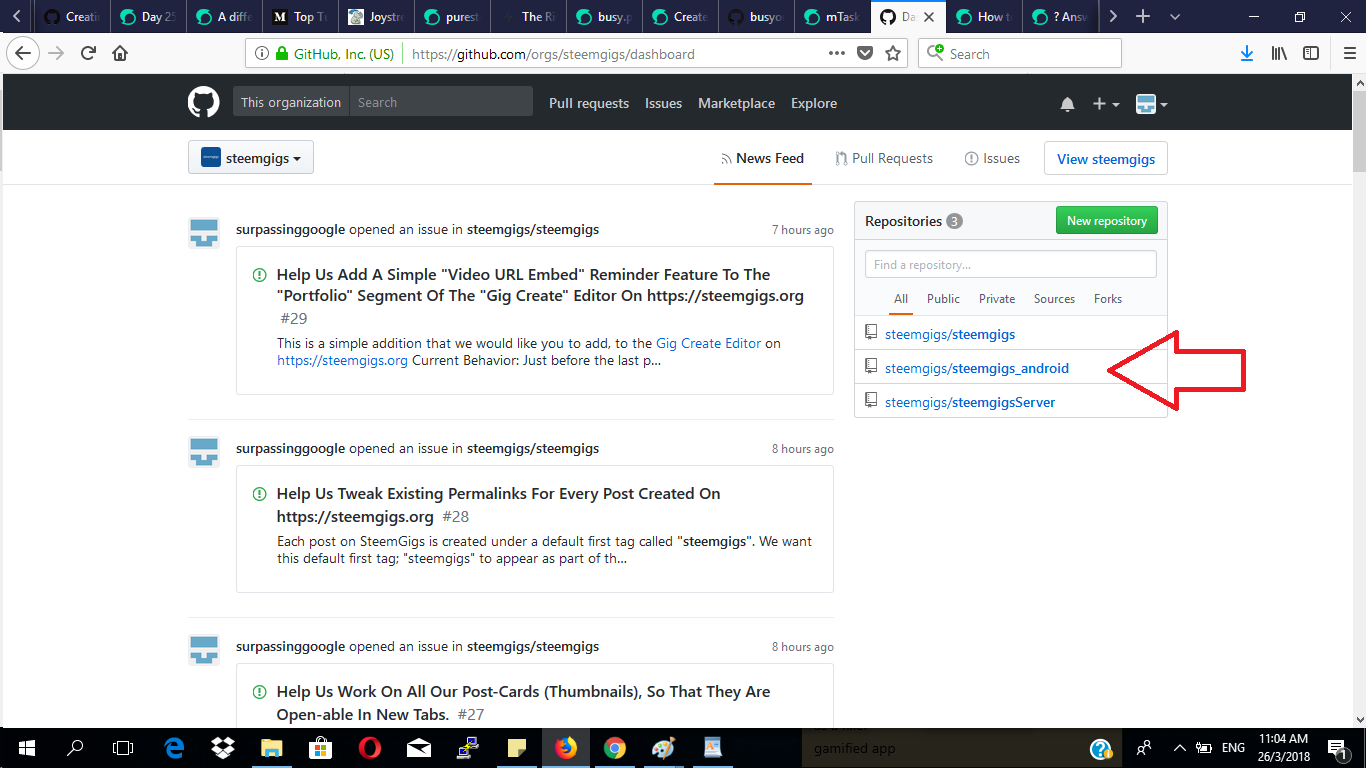
Task: Go forward with the browser forward arrow
Action: pyautogui.click(x=56, y=54)
